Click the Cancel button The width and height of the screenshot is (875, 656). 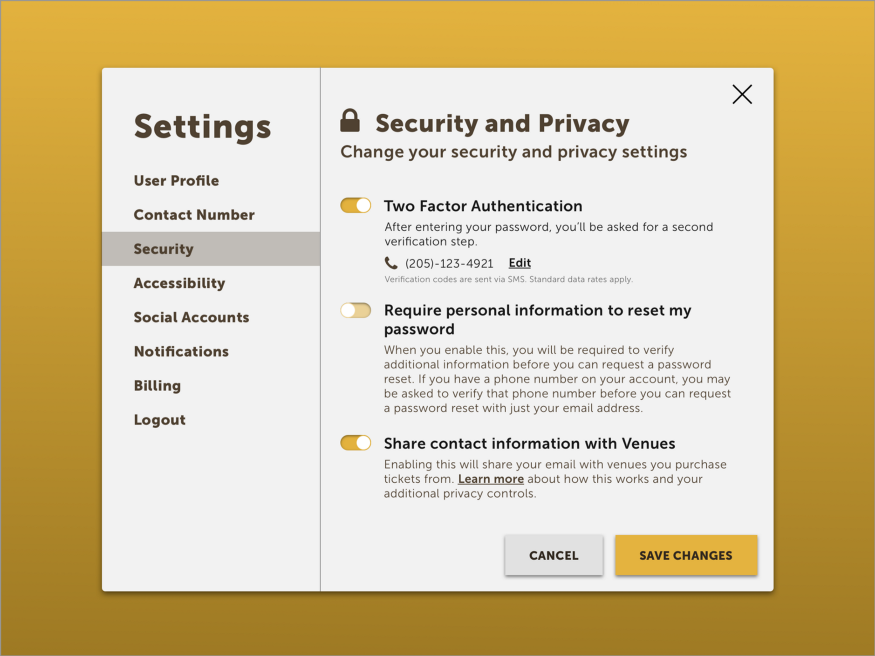(554, 555)
